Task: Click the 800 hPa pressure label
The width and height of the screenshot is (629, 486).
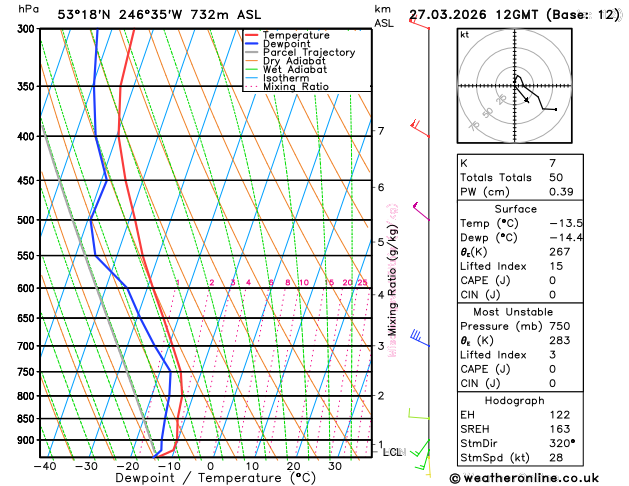Action: [28, 396]
